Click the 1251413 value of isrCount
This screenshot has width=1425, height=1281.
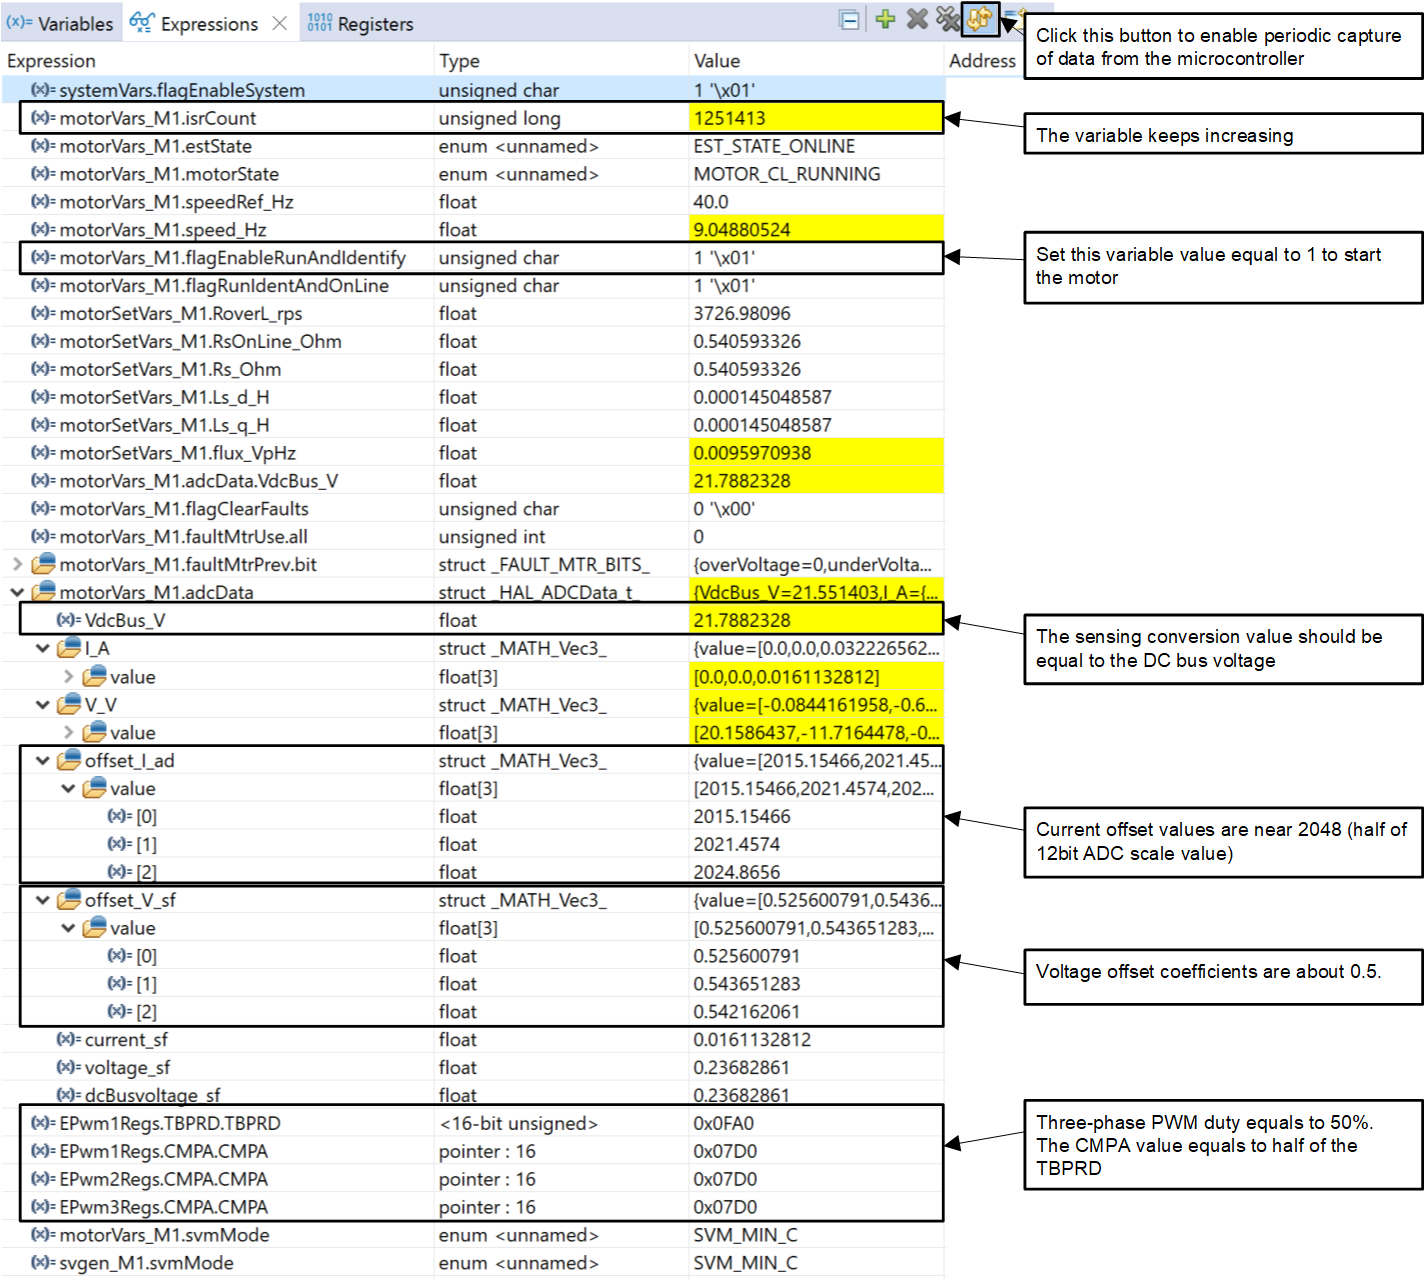(729, 118)
